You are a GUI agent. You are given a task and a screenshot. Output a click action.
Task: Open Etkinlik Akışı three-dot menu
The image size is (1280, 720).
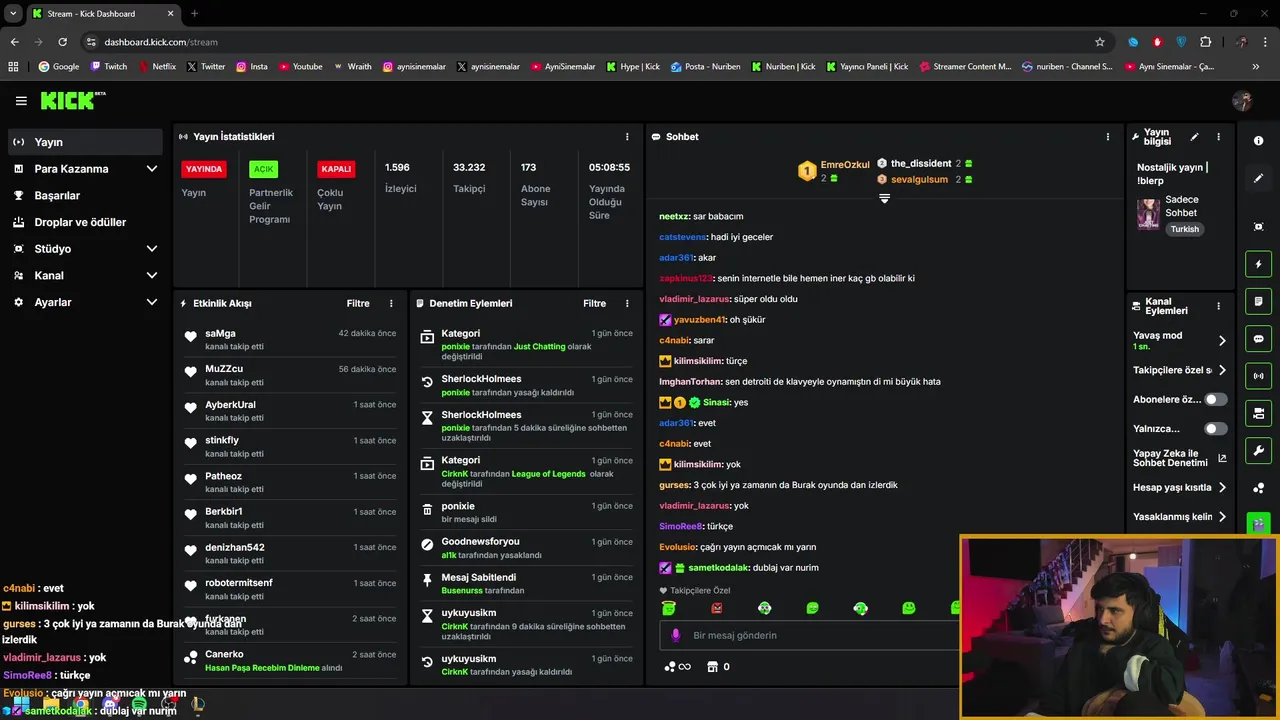pyautogui.click(x=391, y=303)
